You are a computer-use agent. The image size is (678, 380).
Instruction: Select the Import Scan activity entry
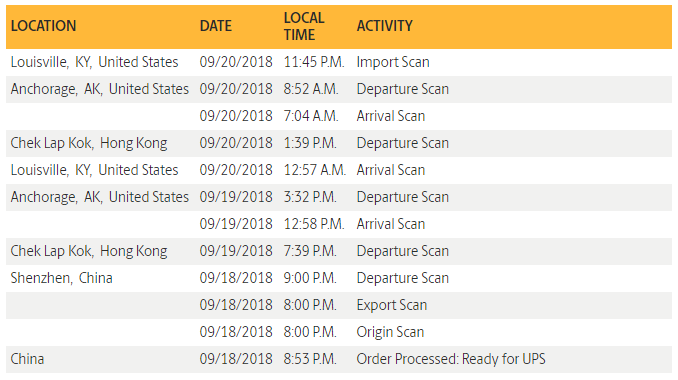point(393,62)
